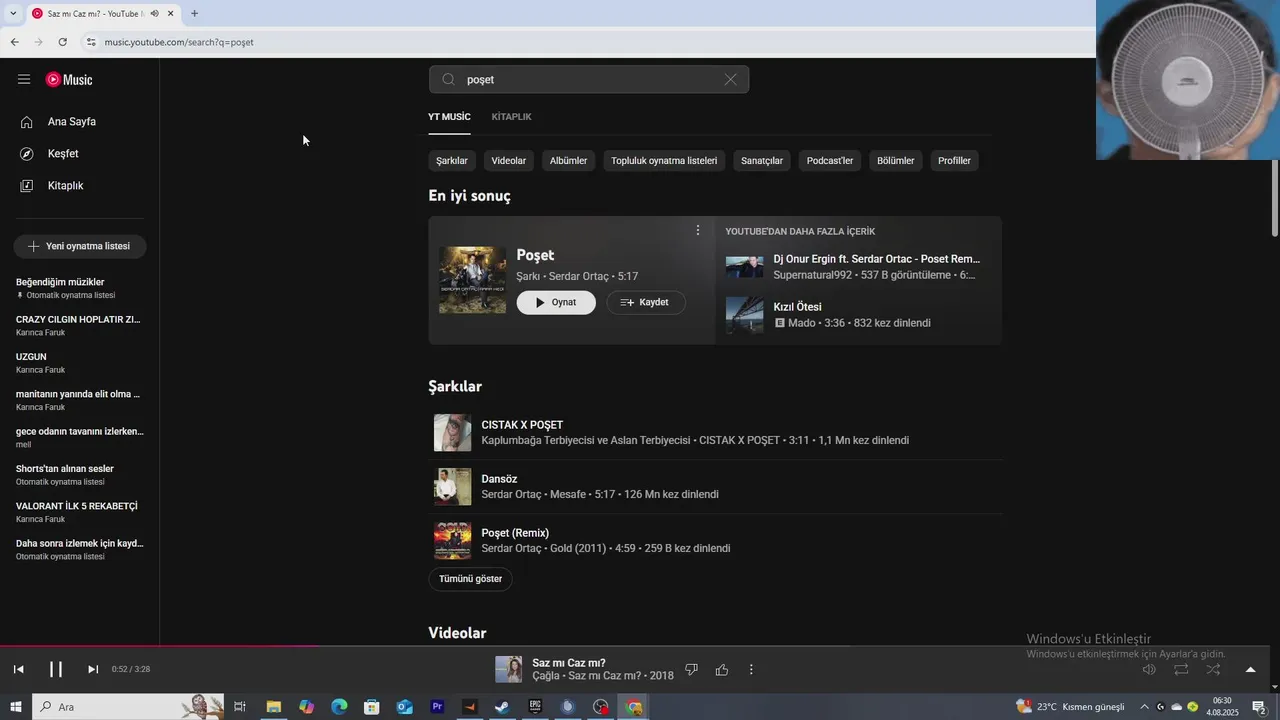This screenshot has width=1280, height=720.
Task: Open a new browser tab
Action: coord(194,13)
